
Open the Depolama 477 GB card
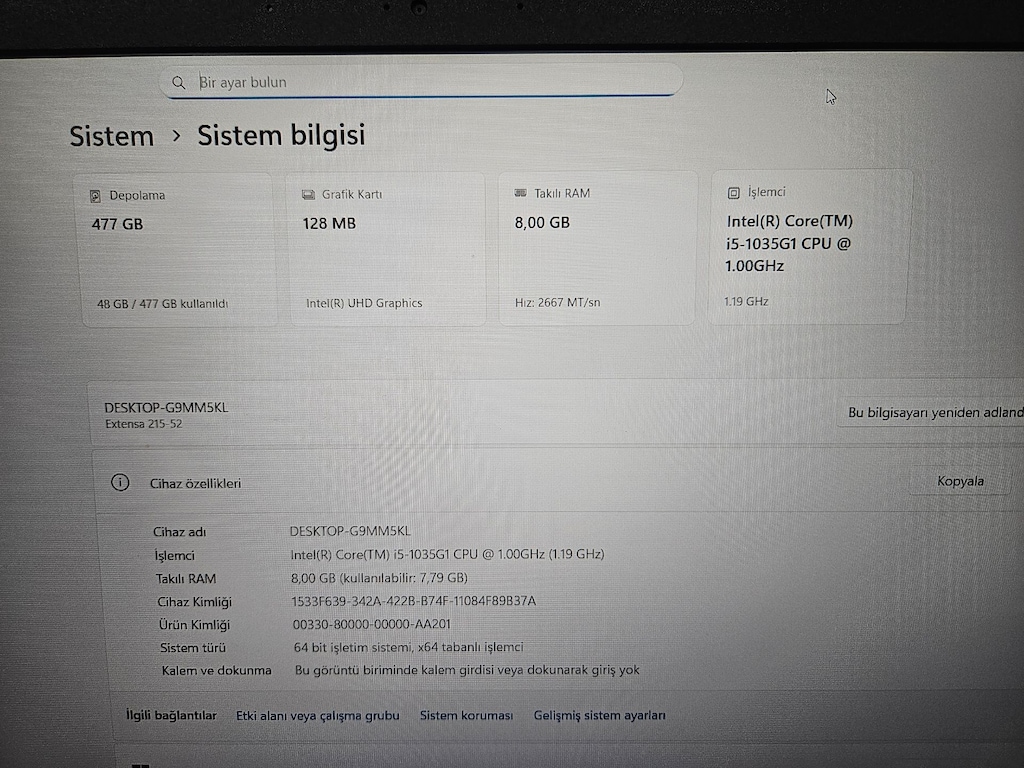[176, 249]
